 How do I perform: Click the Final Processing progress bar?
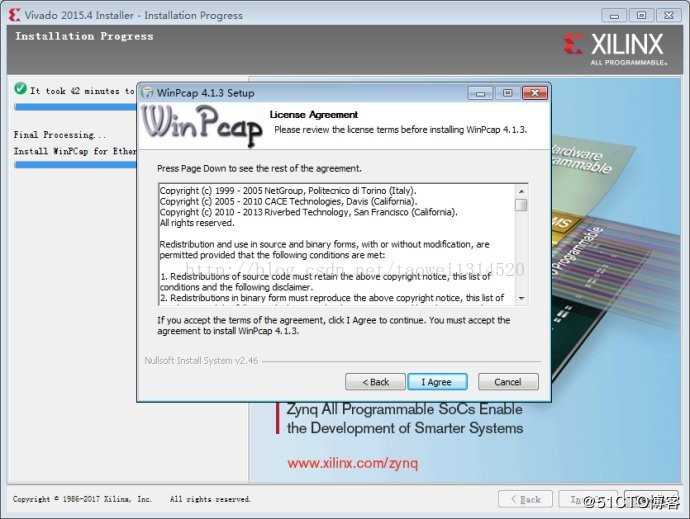pyautogui.click(x=76, y=165)
